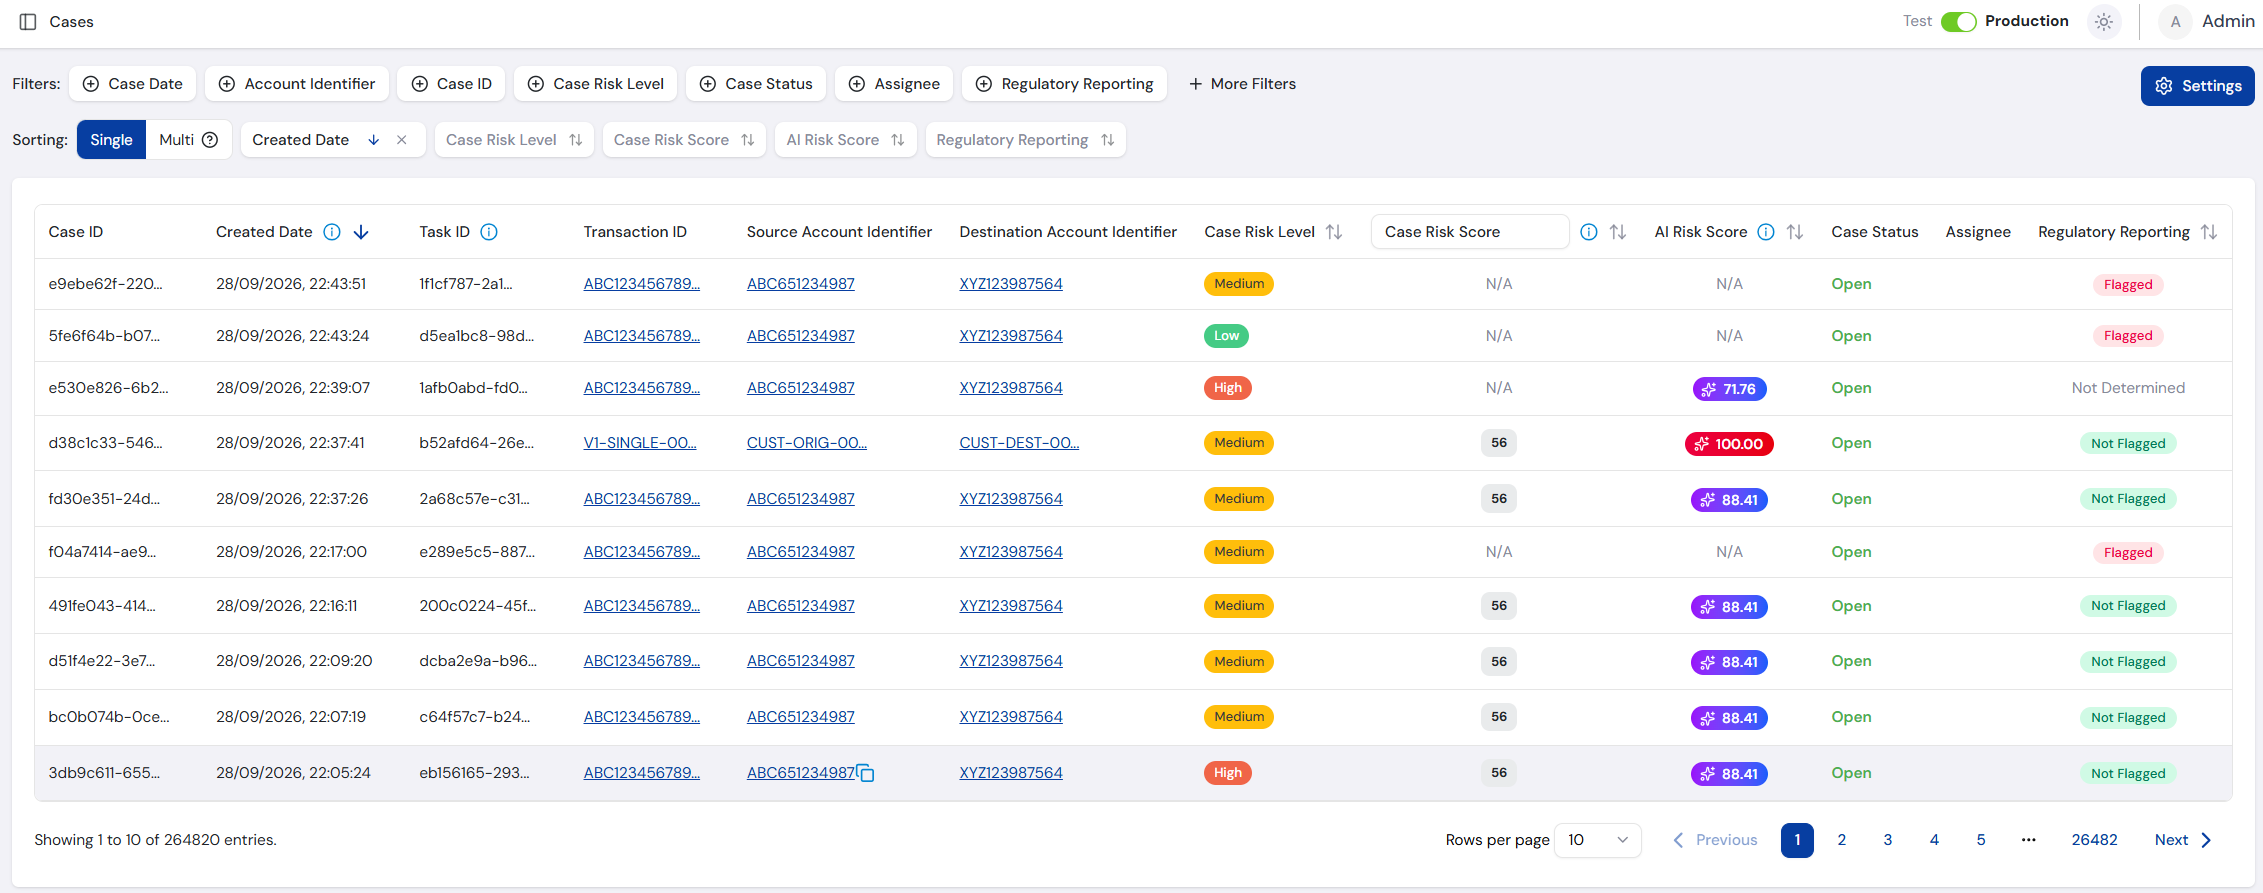Go to page 5
This screenshot has width=2263, height=893.
1981,840
